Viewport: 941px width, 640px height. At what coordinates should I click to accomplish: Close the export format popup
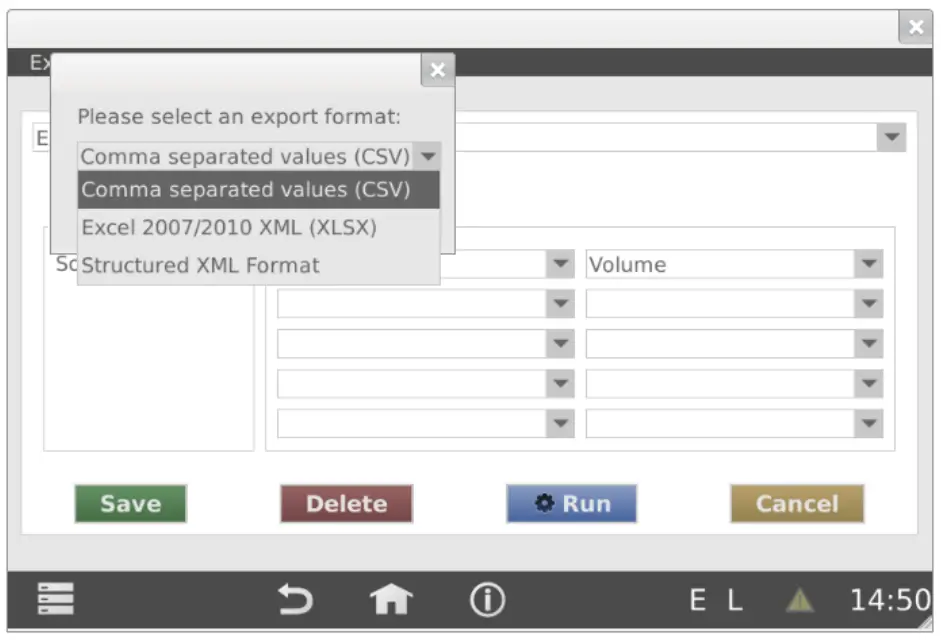(x=436, y=70)
